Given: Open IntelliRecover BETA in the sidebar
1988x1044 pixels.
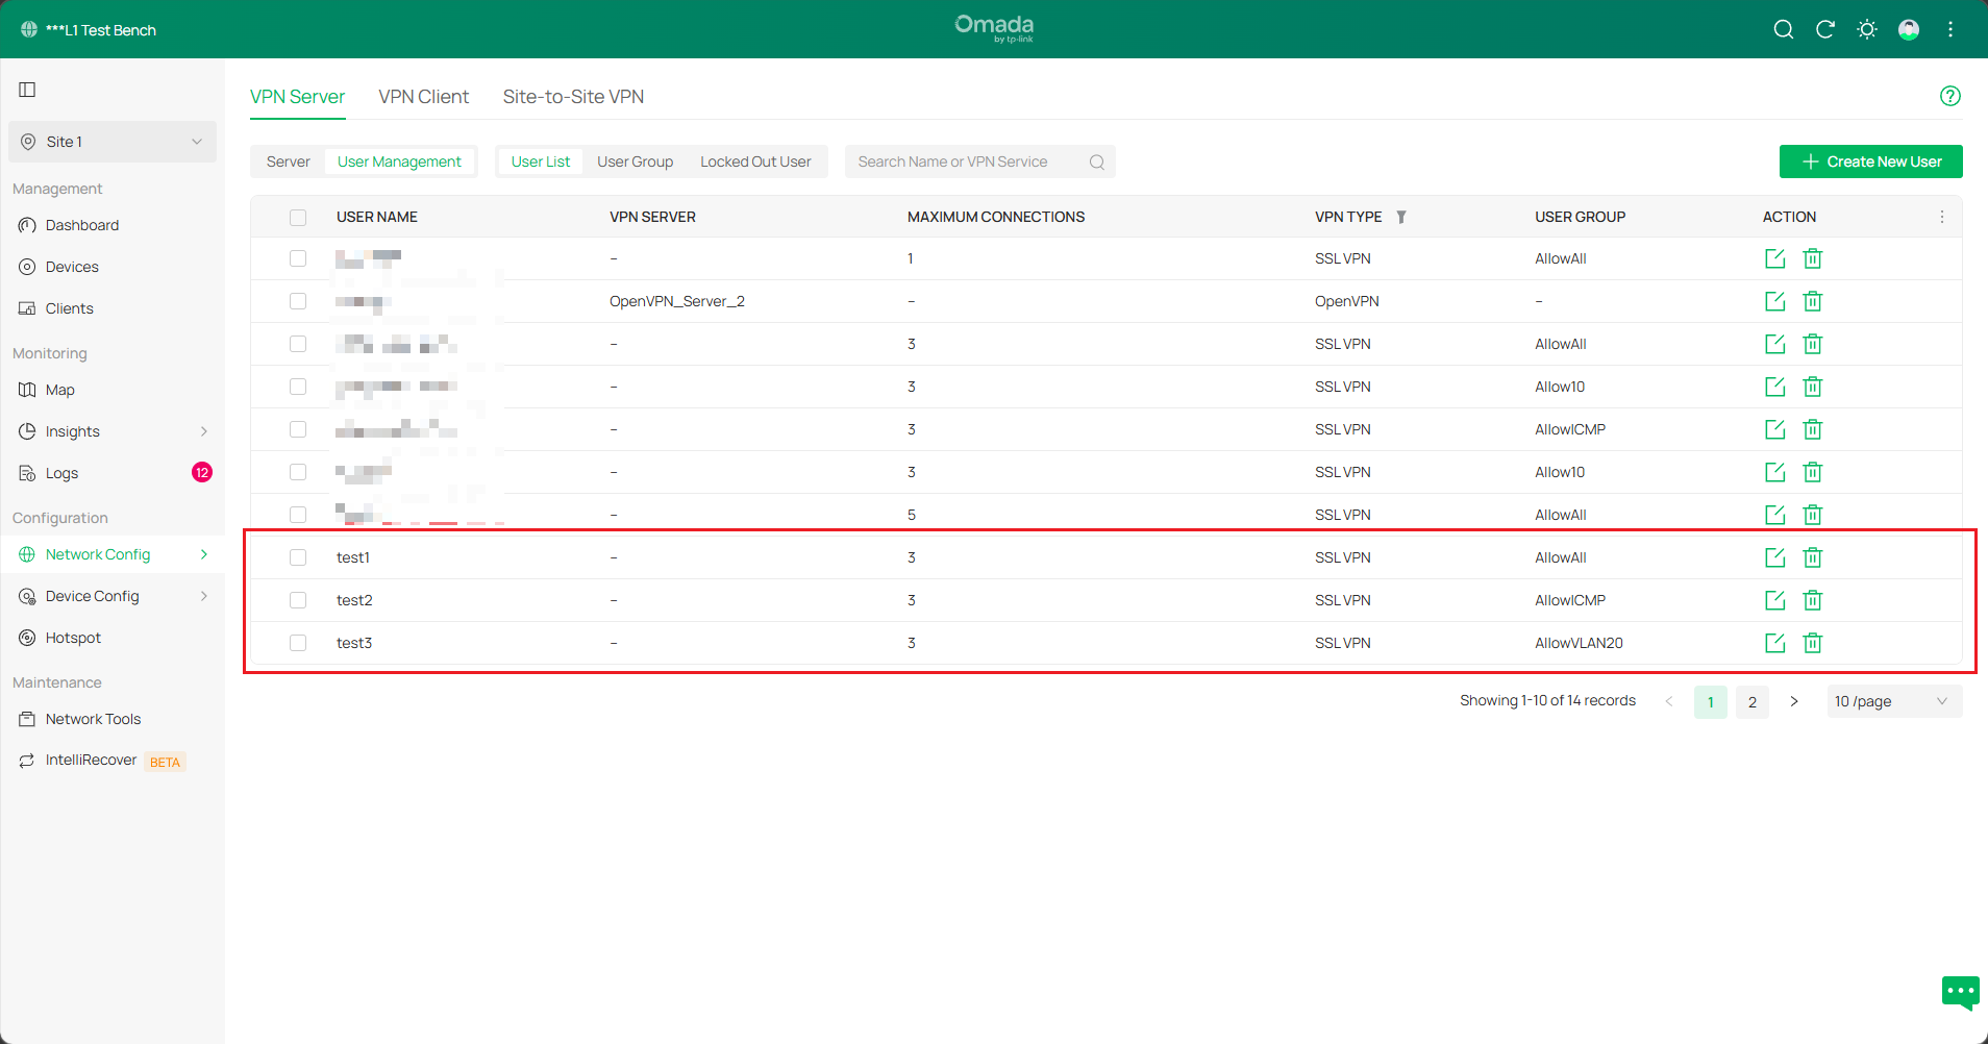Looking at the screenshot, I should 100,761.
